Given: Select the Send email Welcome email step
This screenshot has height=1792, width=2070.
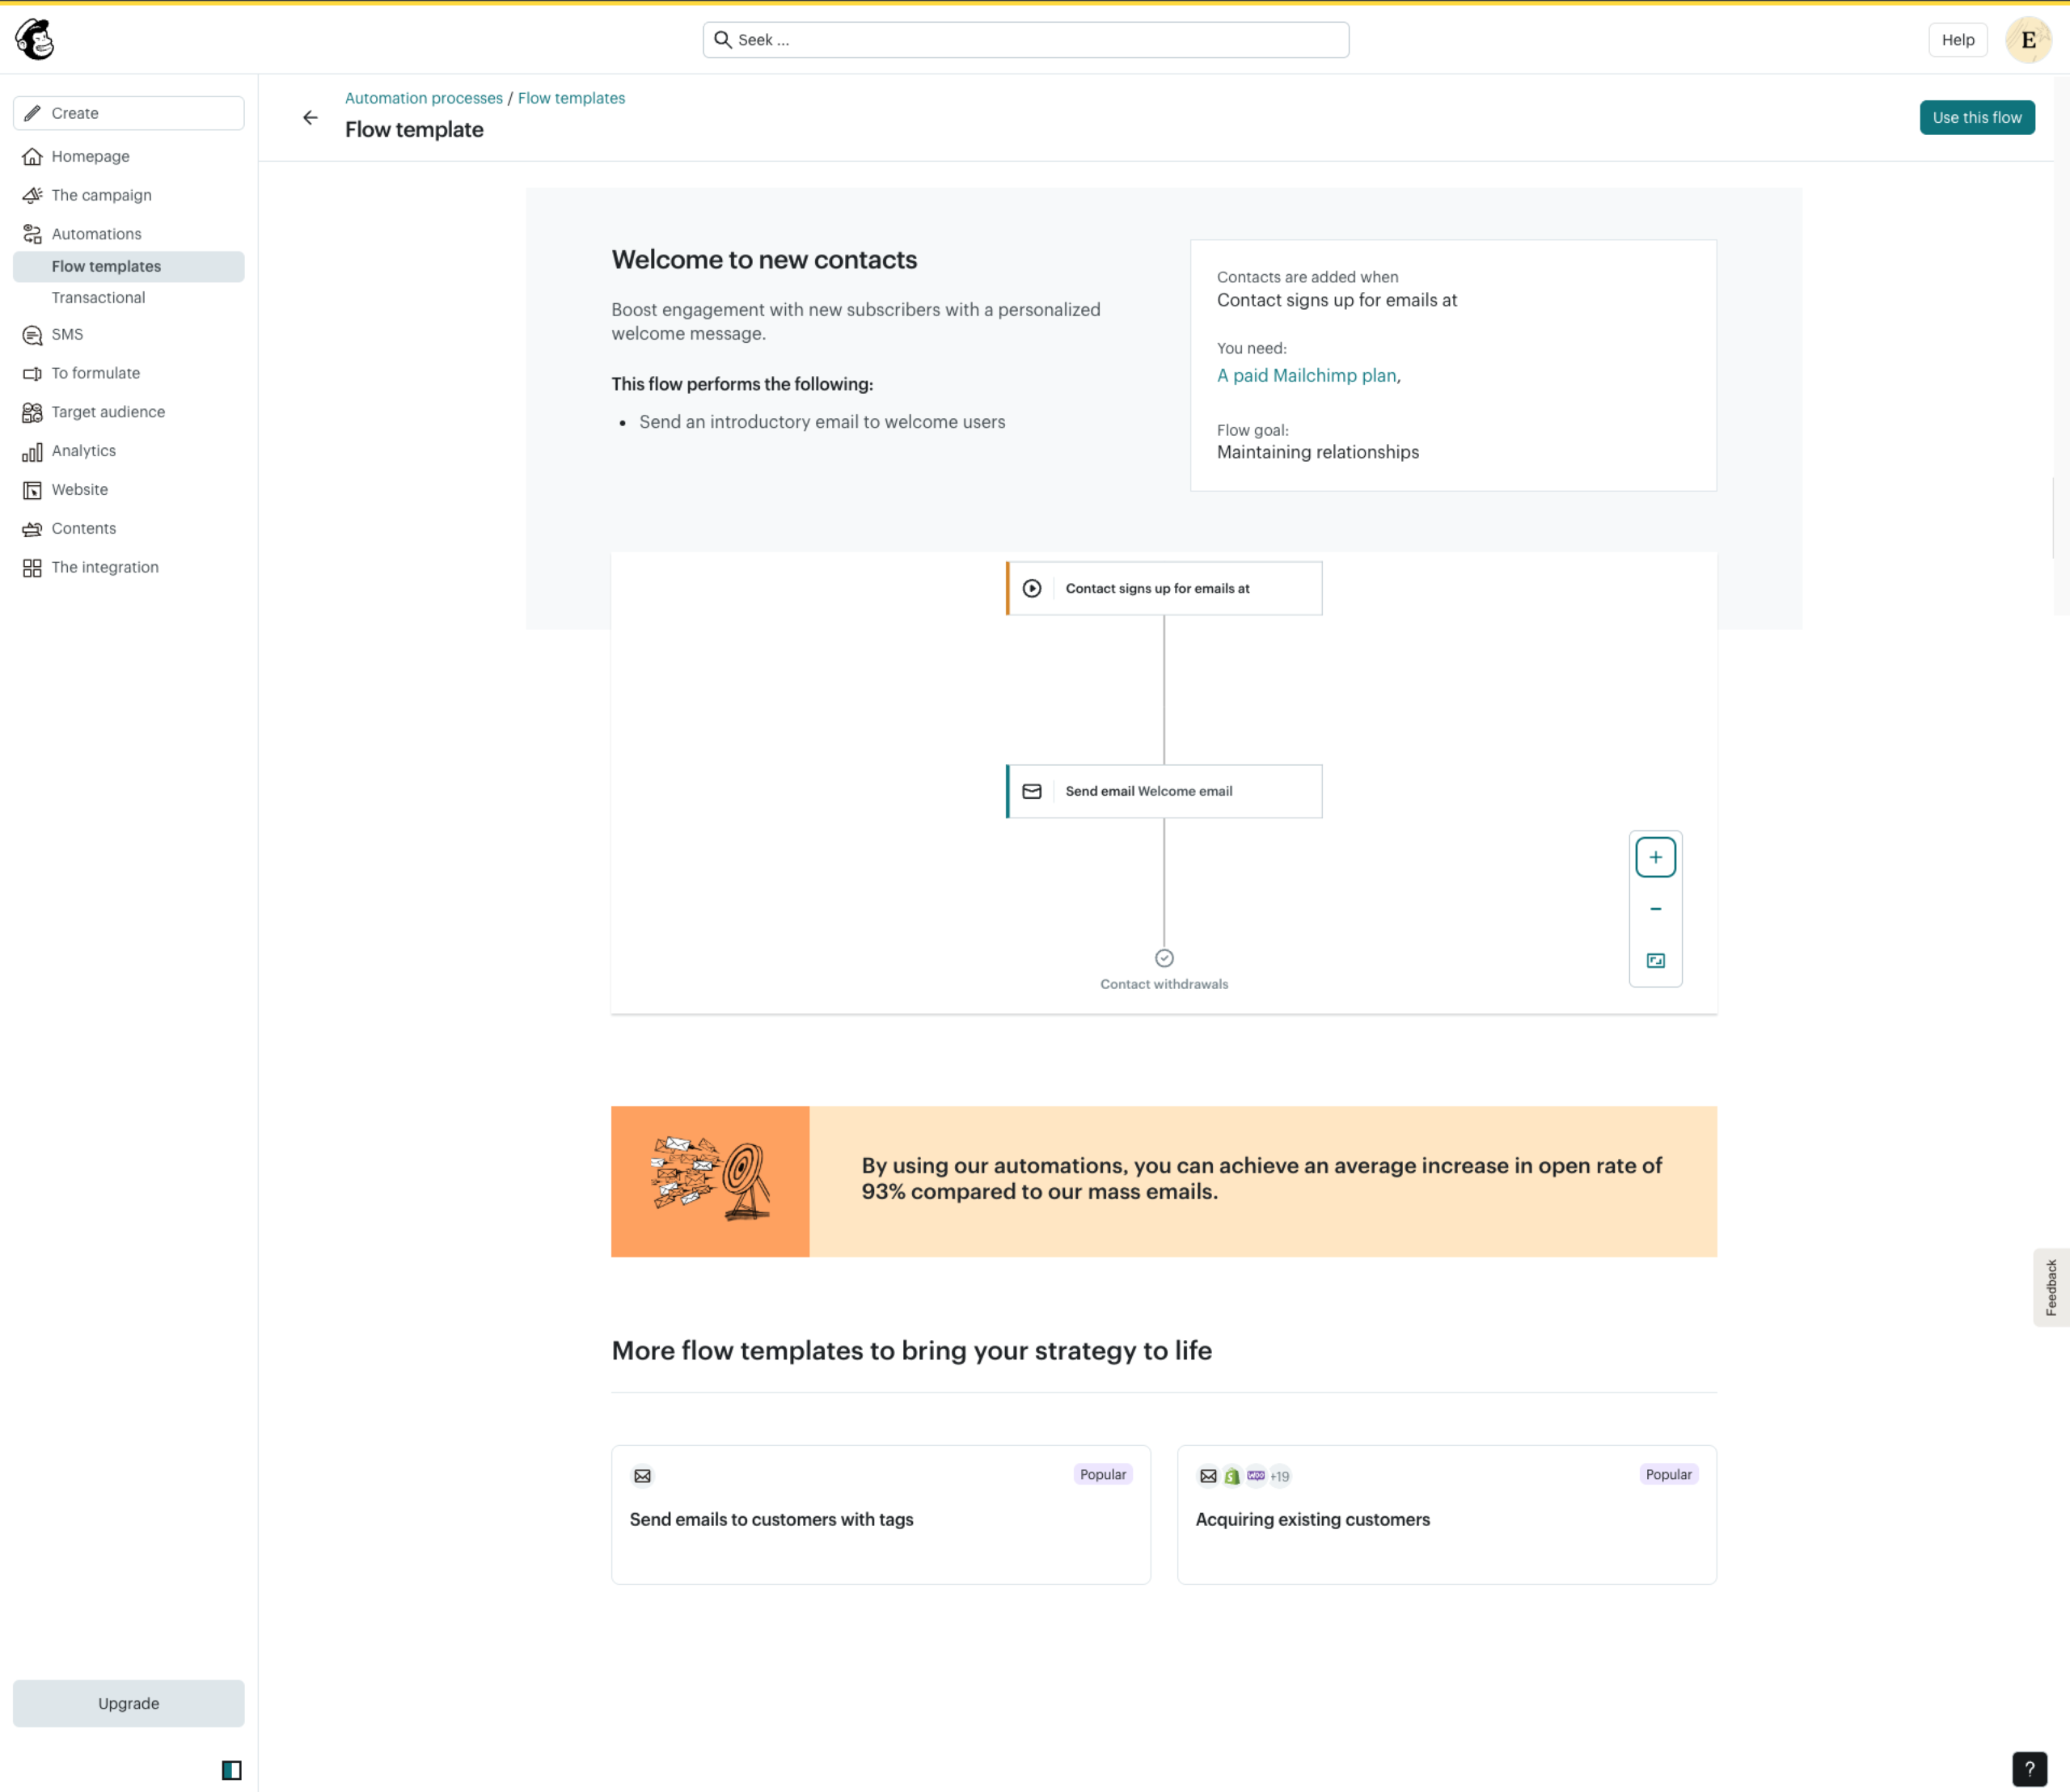Looking at the screenshot, I should [x=1164, y=792].
